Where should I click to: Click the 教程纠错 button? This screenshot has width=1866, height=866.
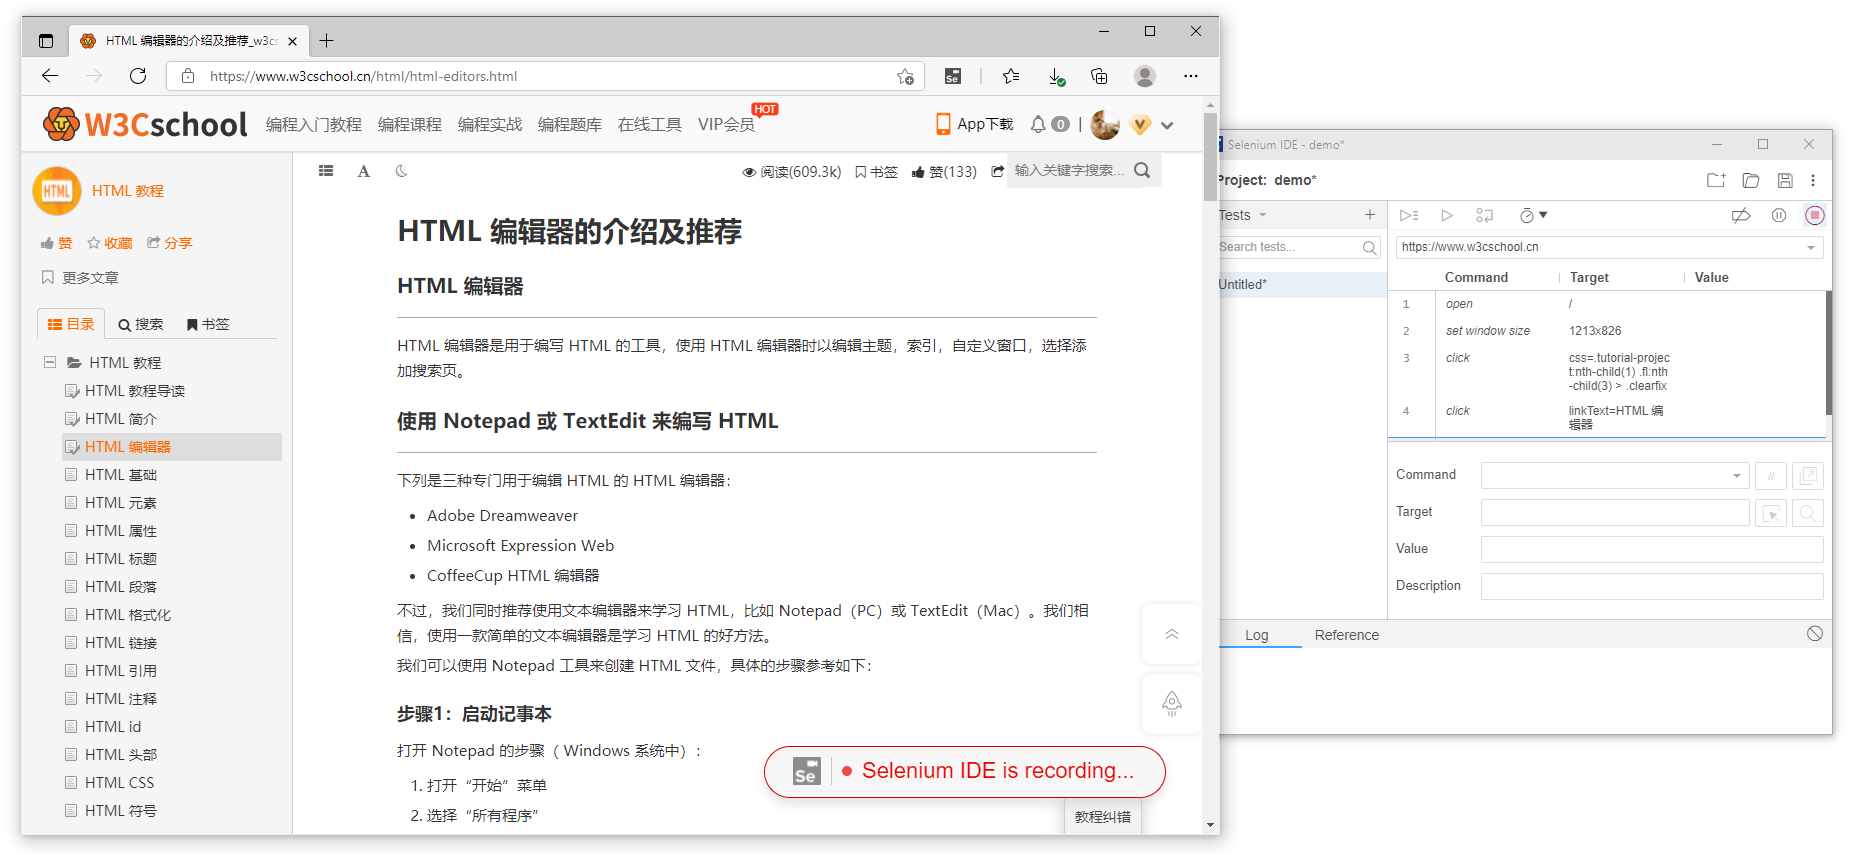point(1102,817)
